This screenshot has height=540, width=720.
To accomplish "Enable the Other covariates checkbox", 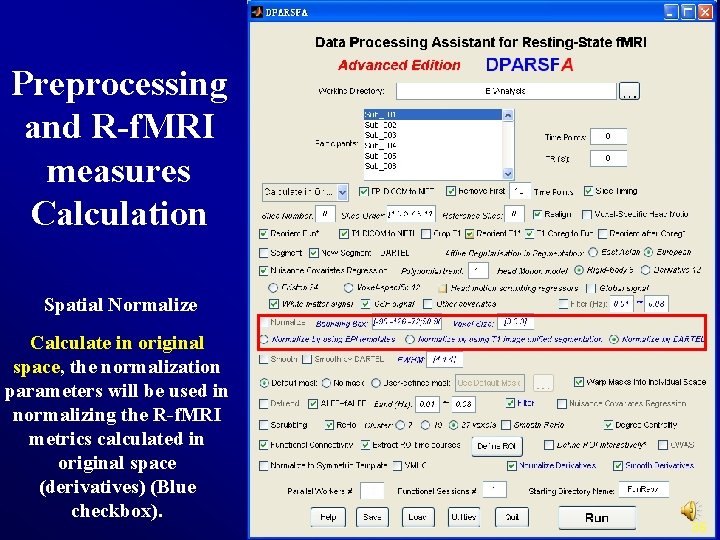I will click(428, 304).
